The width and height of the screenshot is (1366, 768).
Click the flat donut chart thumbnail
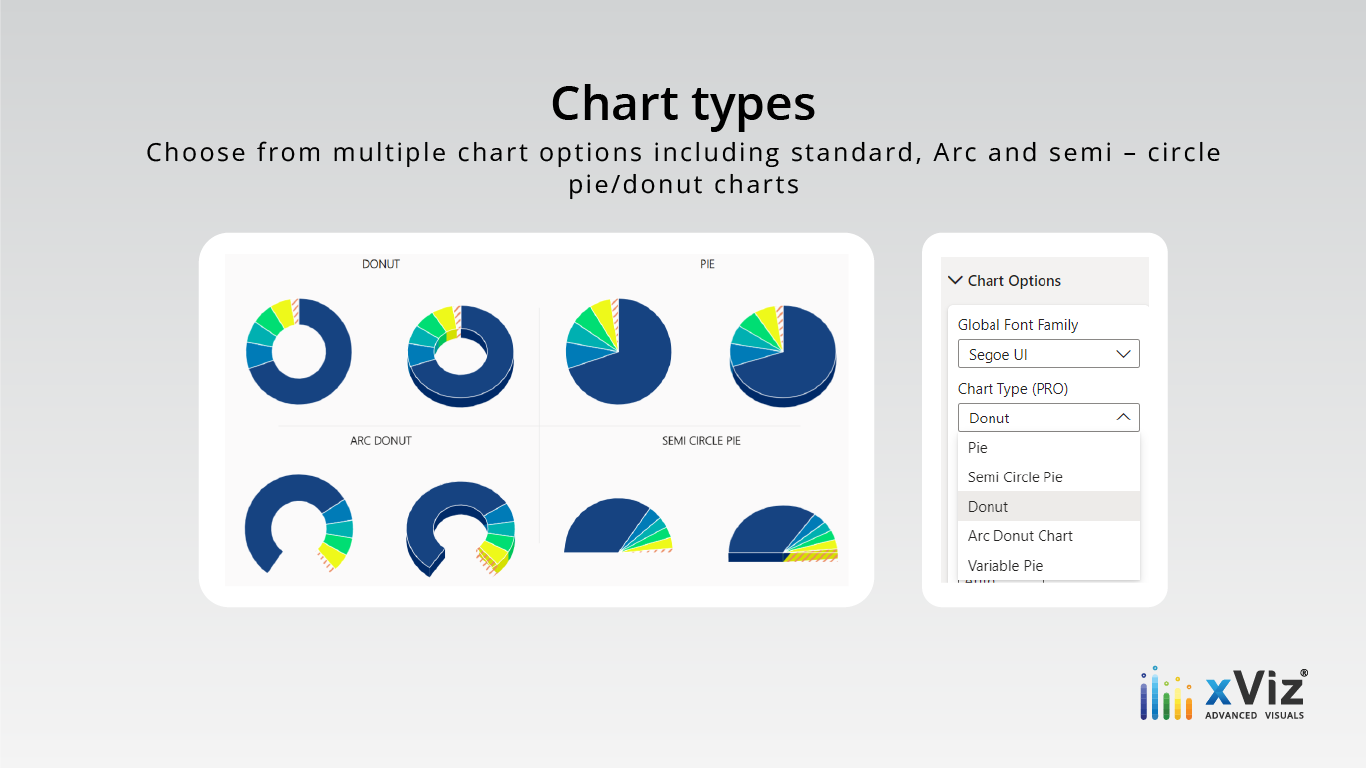coord(299,351)
